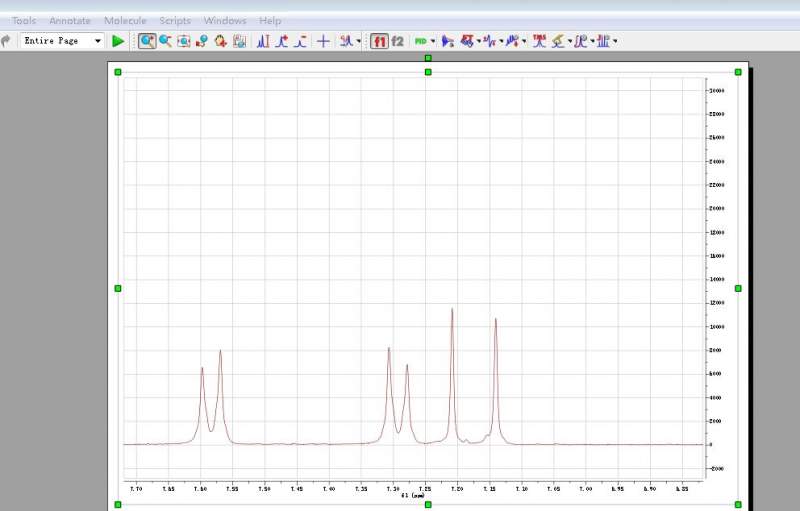The image size is (800, 511).
Task: Open the Help menu
Action: point(270,20)
